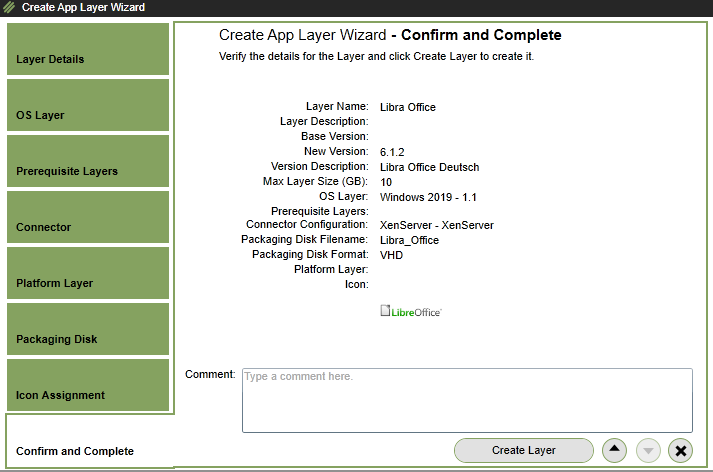713x472 pixels.
Task: Click the Layer Name: field label
Action: tap(337, 106)
